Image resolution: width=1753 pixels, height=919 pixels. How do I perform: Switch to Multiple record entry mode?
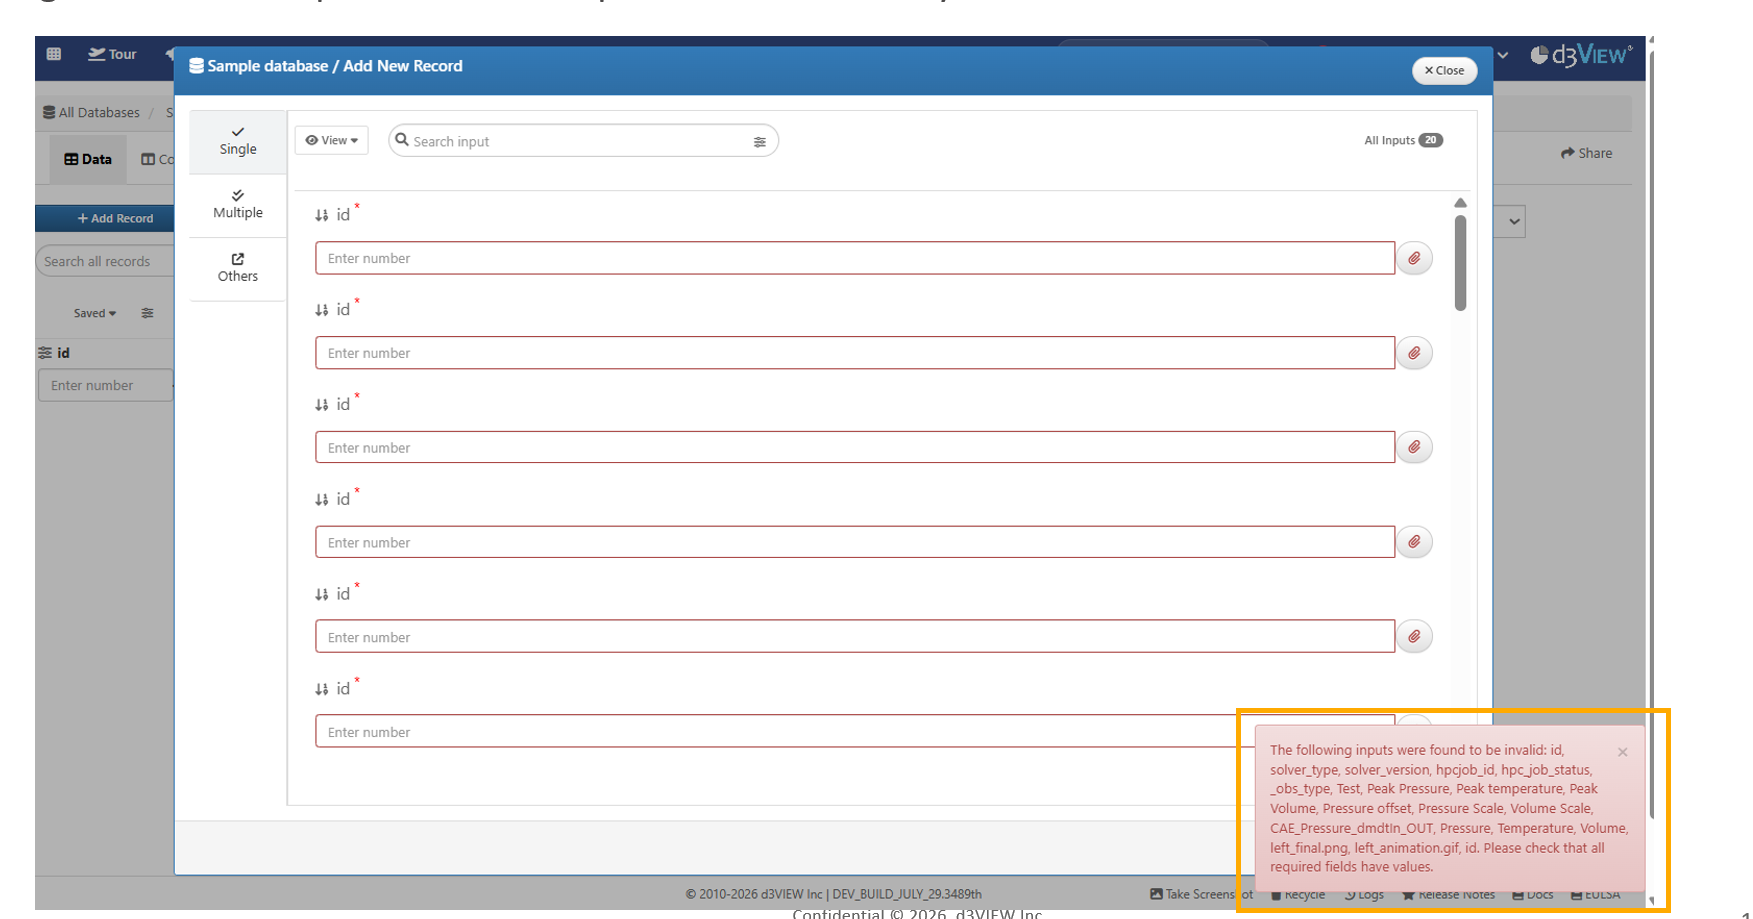tap(238, 205)
